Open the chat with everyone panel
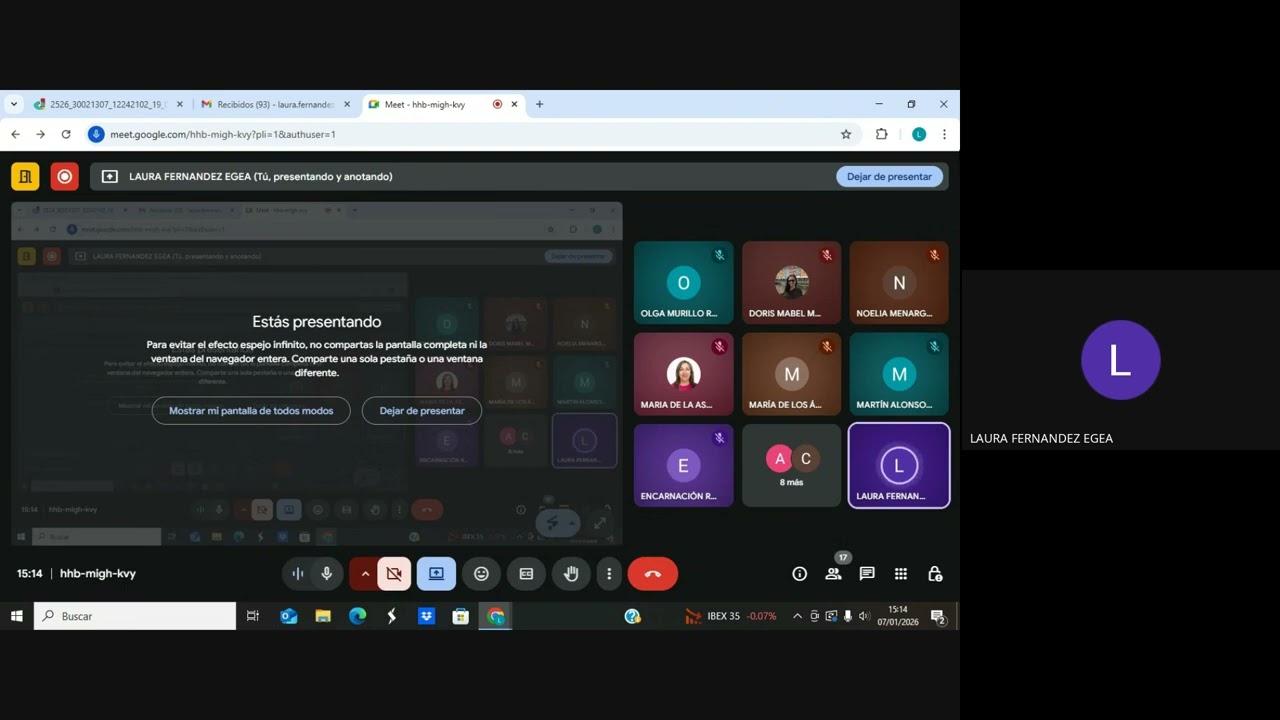 tap(867, 574)
